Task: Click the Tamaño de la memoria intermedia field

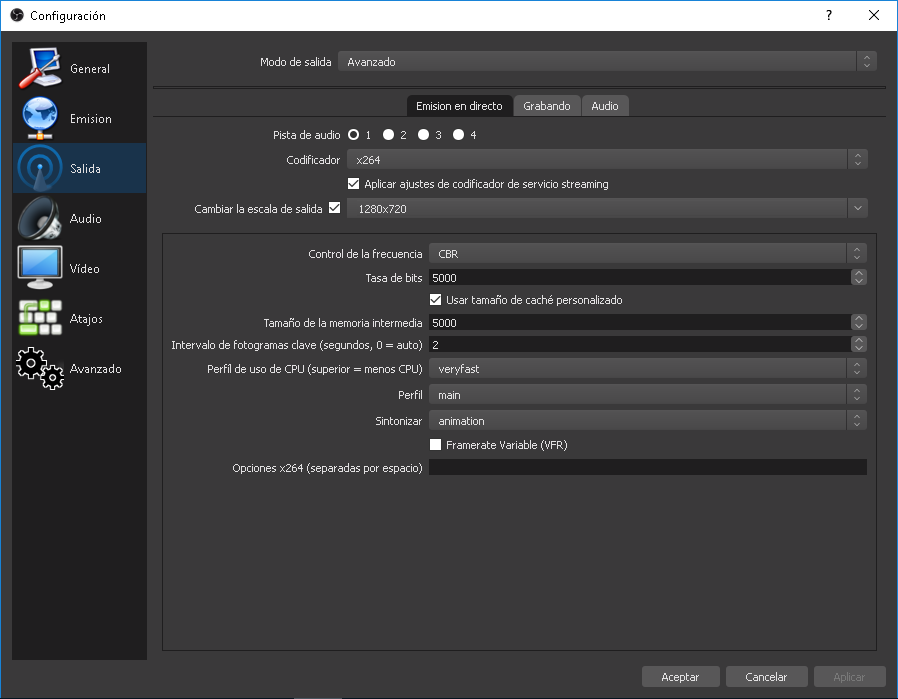Action: [640, 322]
